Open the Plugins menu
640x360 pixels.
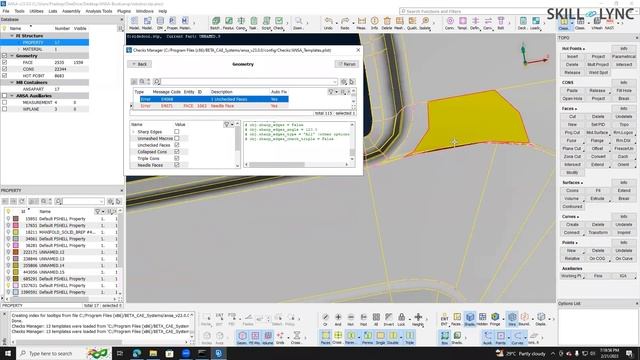124,11
